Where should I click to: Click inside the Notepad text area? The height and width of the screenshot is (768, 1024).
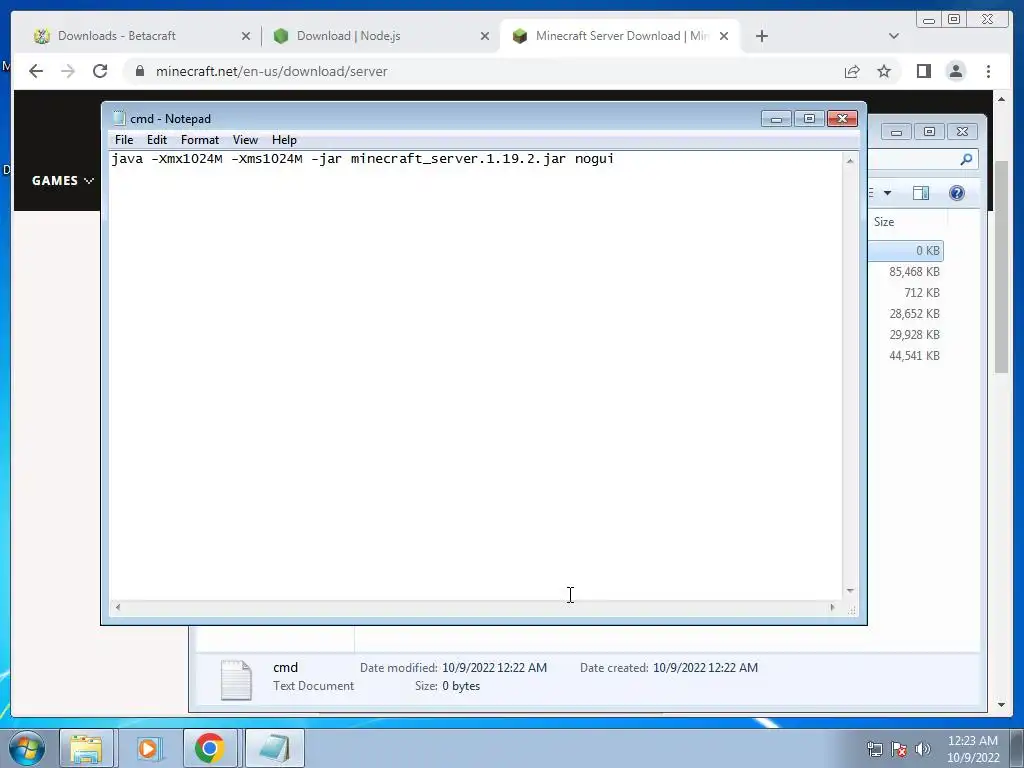coord(475,376)
